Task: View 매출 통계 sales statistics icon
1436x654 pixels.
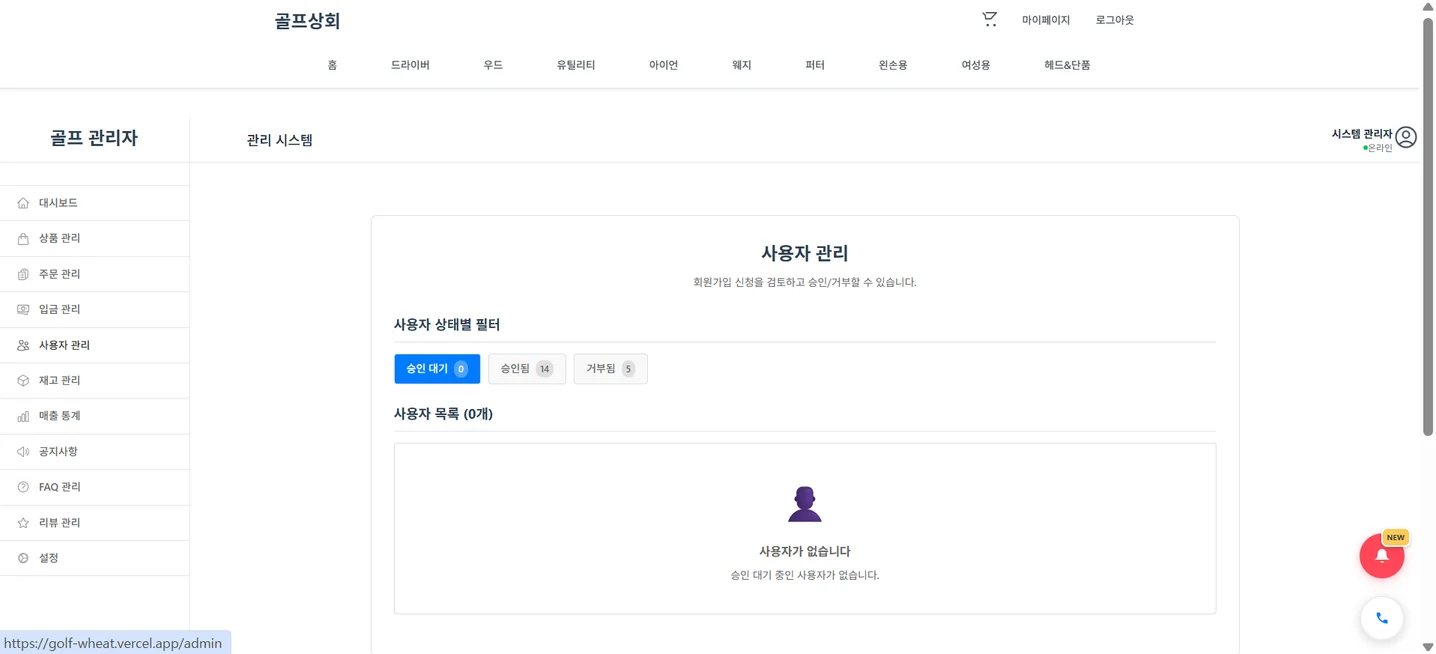Action: click(22, 415)
